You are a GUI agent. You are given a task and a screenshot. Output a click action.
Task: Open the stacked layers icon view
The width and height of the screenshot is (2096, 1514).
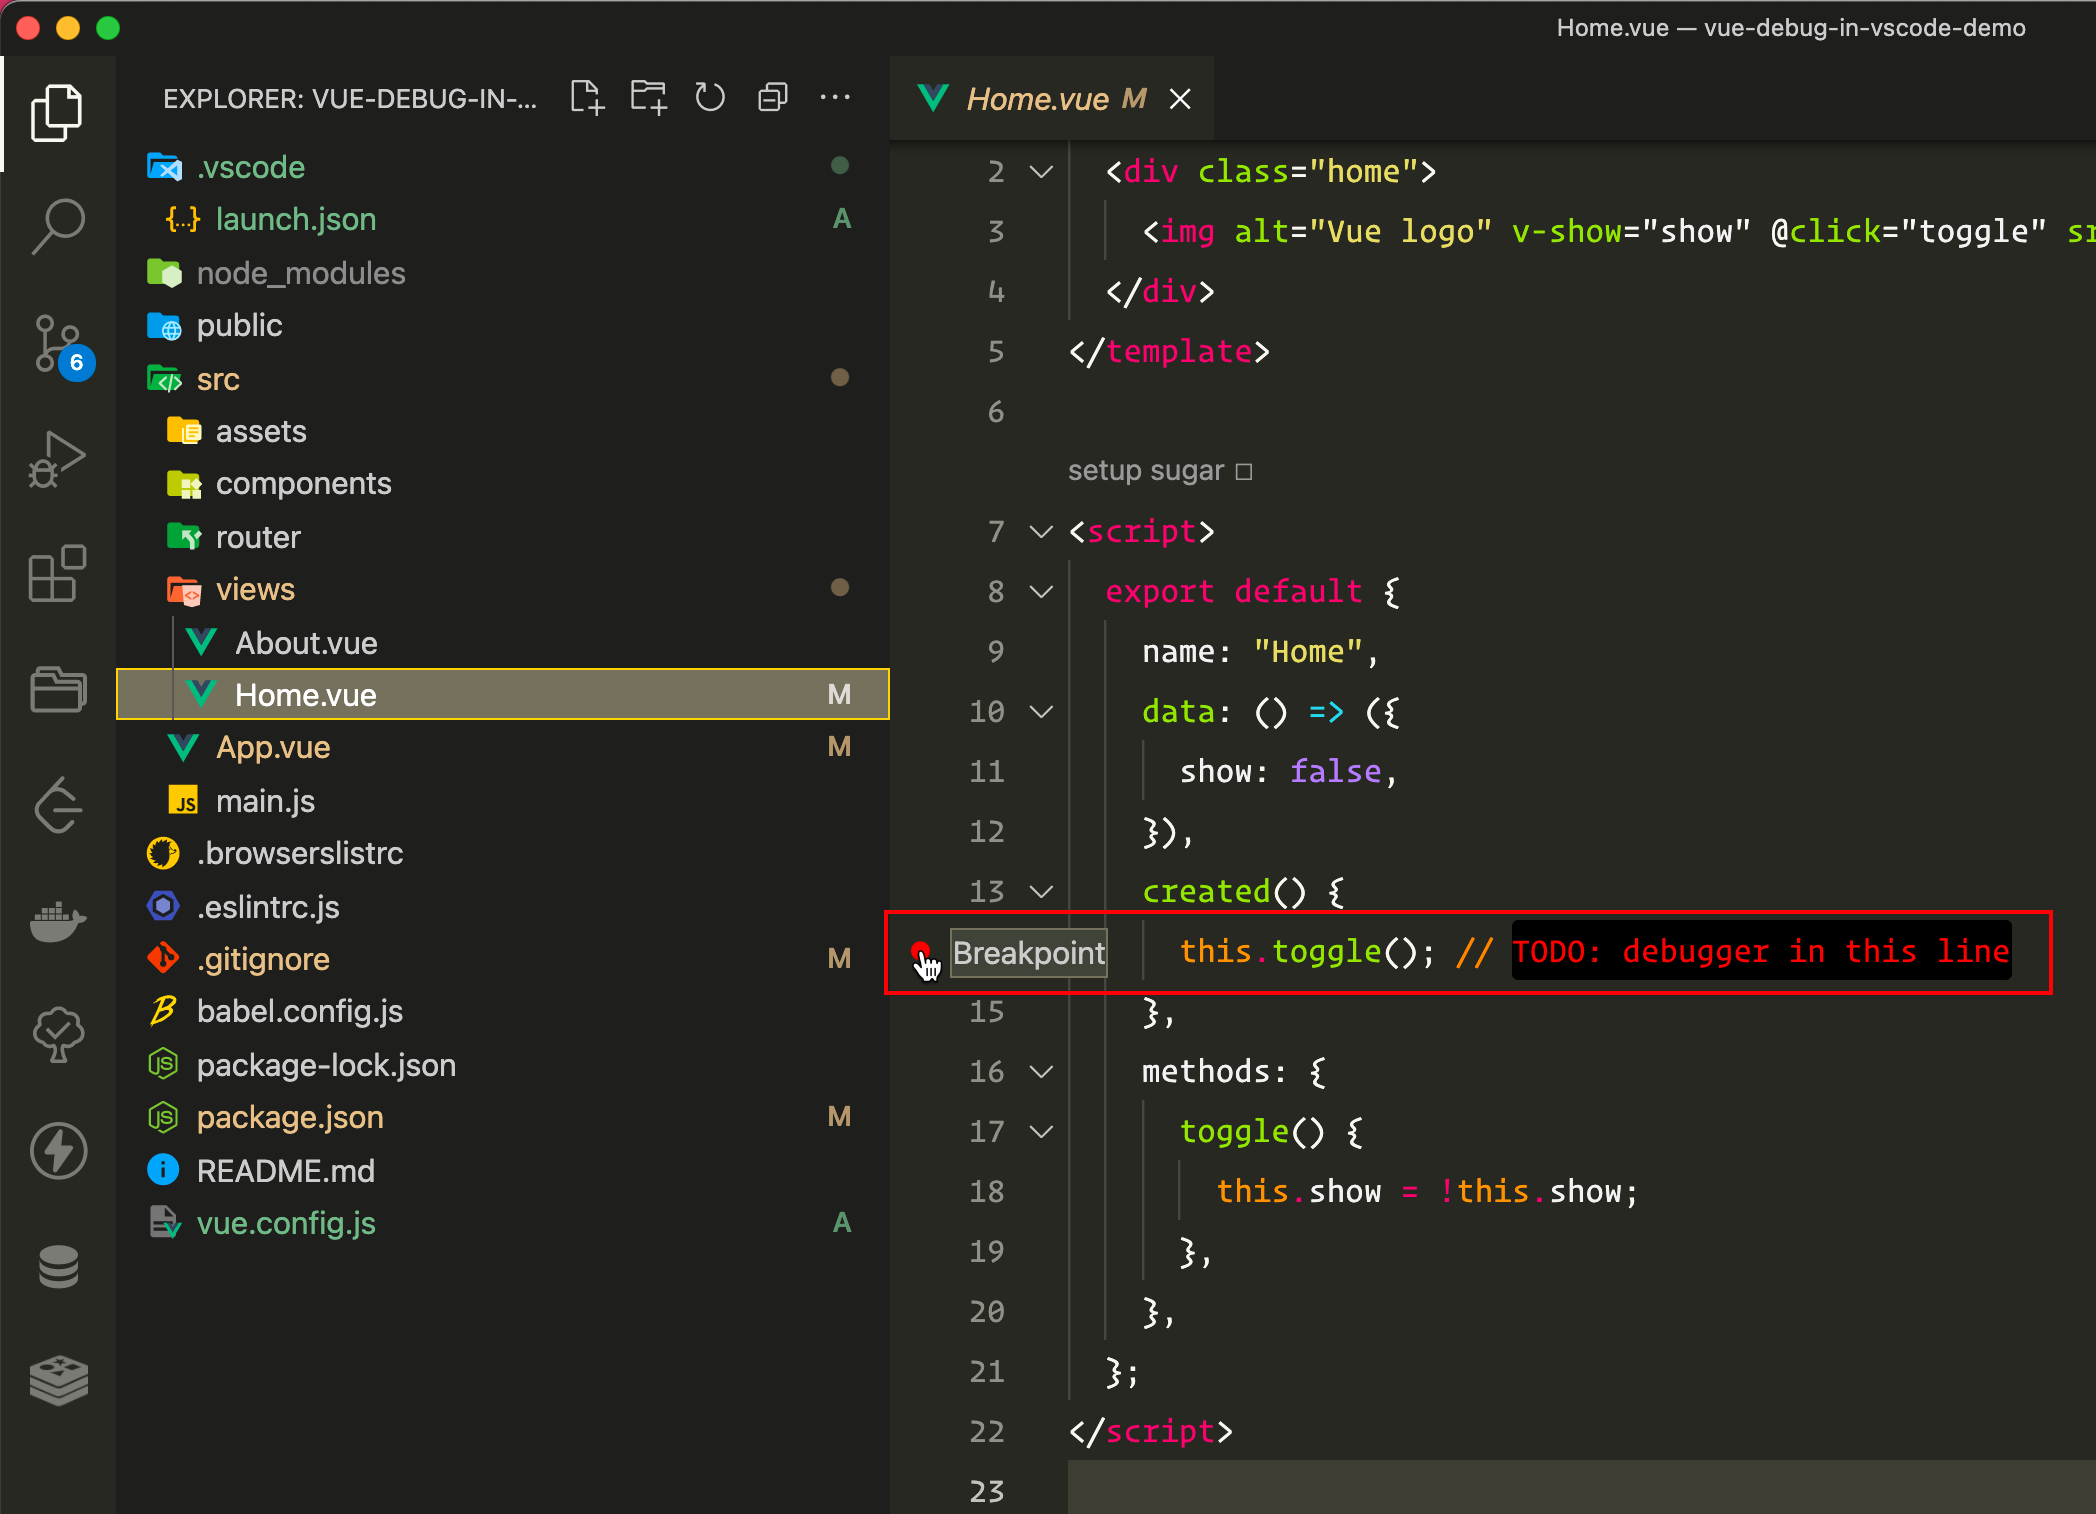tap(58, 1381)
